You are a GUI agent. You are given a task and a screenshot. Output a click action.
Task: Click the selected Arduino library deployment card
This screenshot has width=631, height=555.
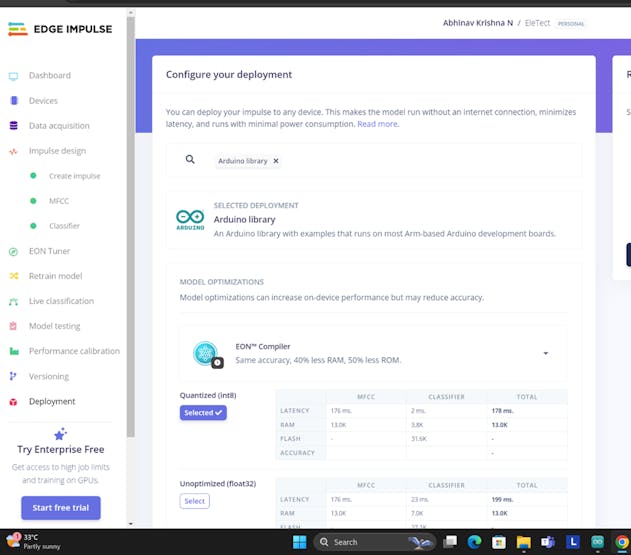[x=374, y=220]
